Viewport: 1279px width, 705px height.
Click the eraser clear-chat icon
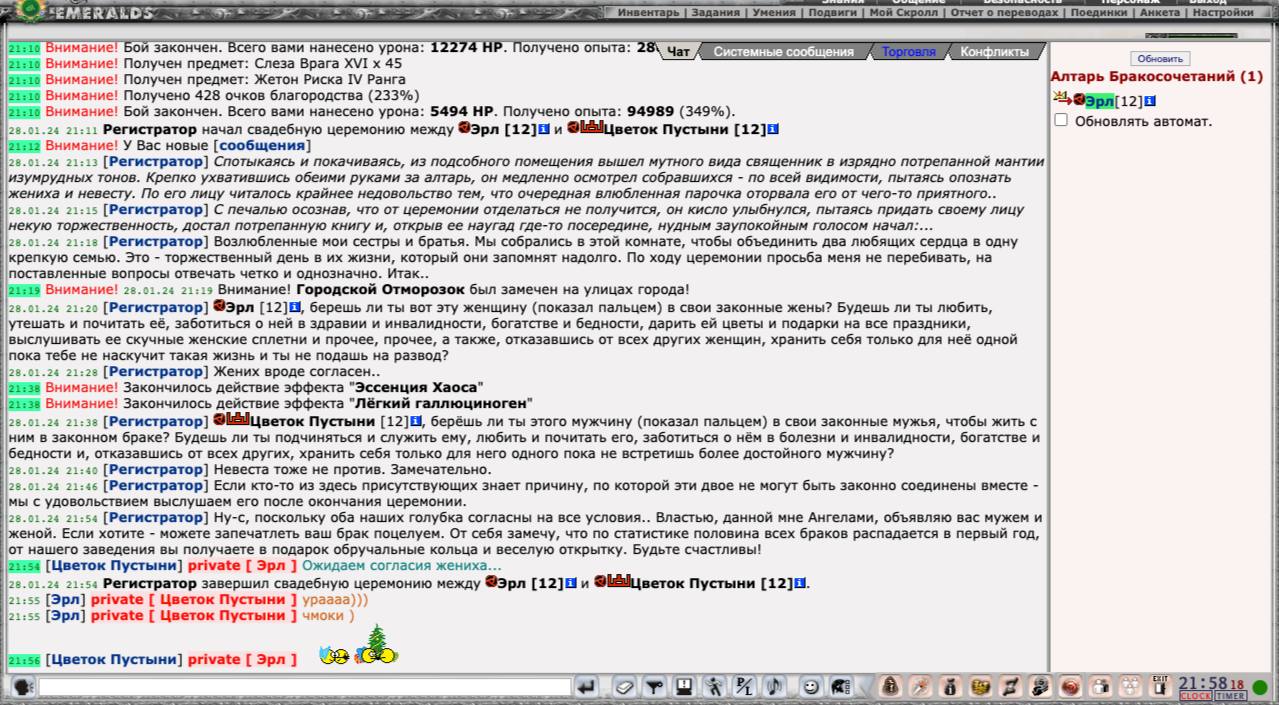625,687
